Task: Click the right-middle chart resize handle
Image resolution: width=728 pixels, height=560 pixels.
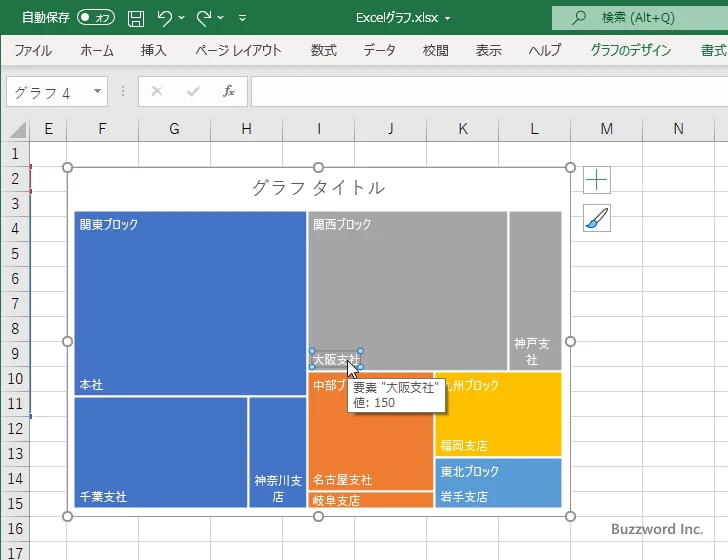Action: click(x=571, y=342)
